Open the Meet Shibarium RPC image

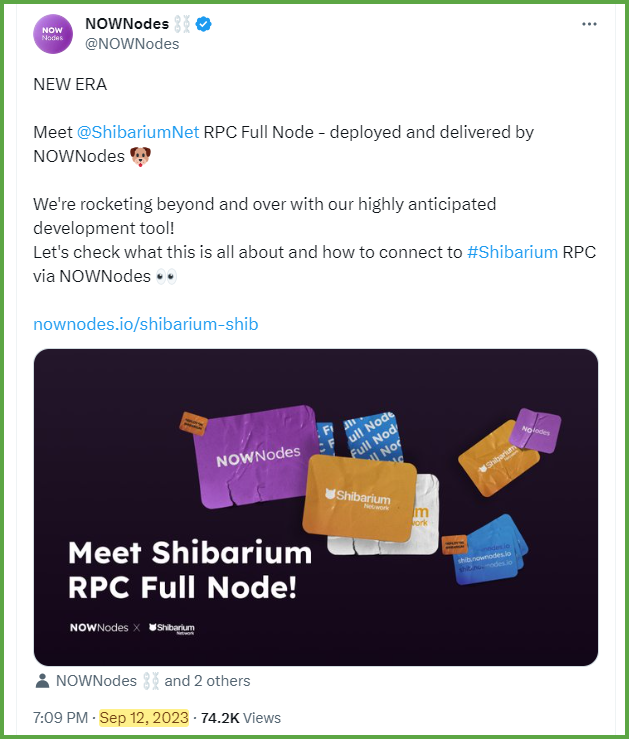(x=316, y=507)
